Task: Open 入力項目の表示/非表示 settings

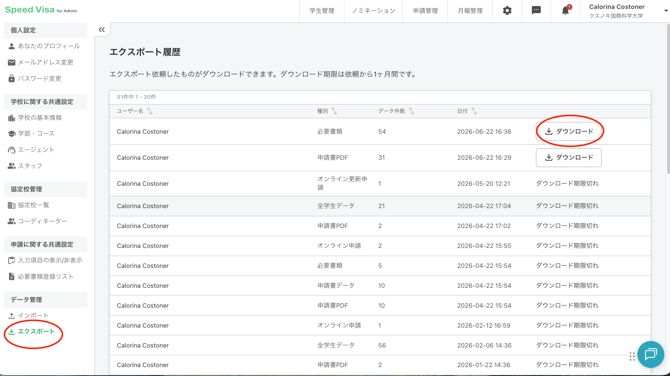Action: click(x=45, y=260)
